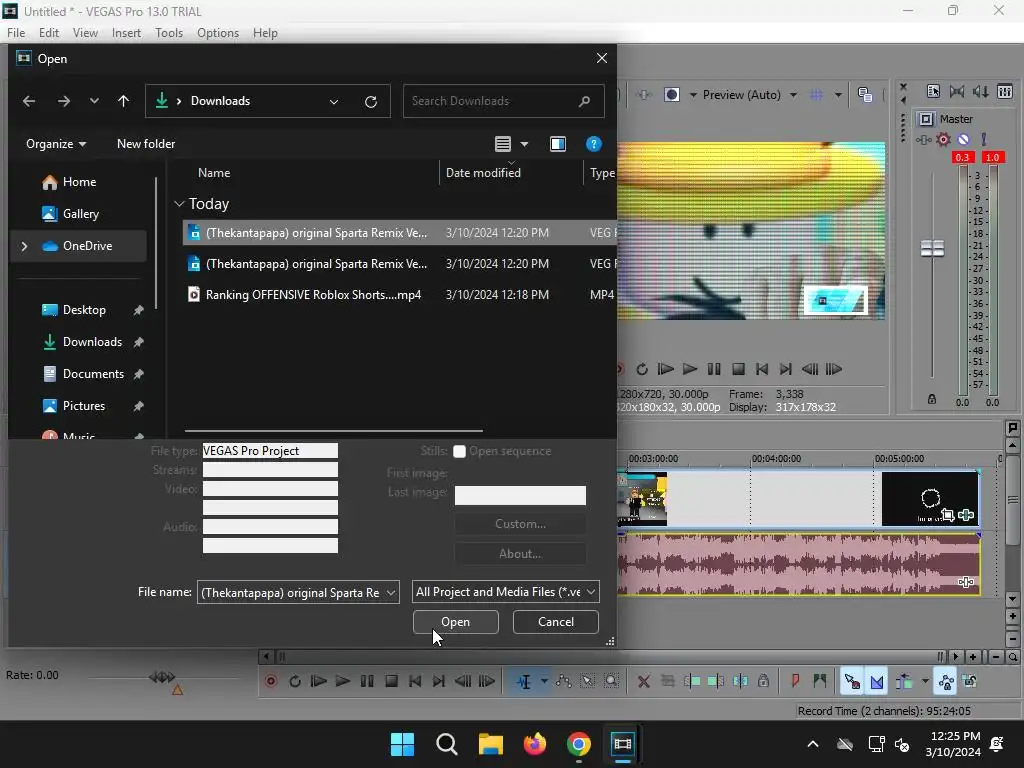Click the Split Screen View icon in preview

tap(672, 95)
